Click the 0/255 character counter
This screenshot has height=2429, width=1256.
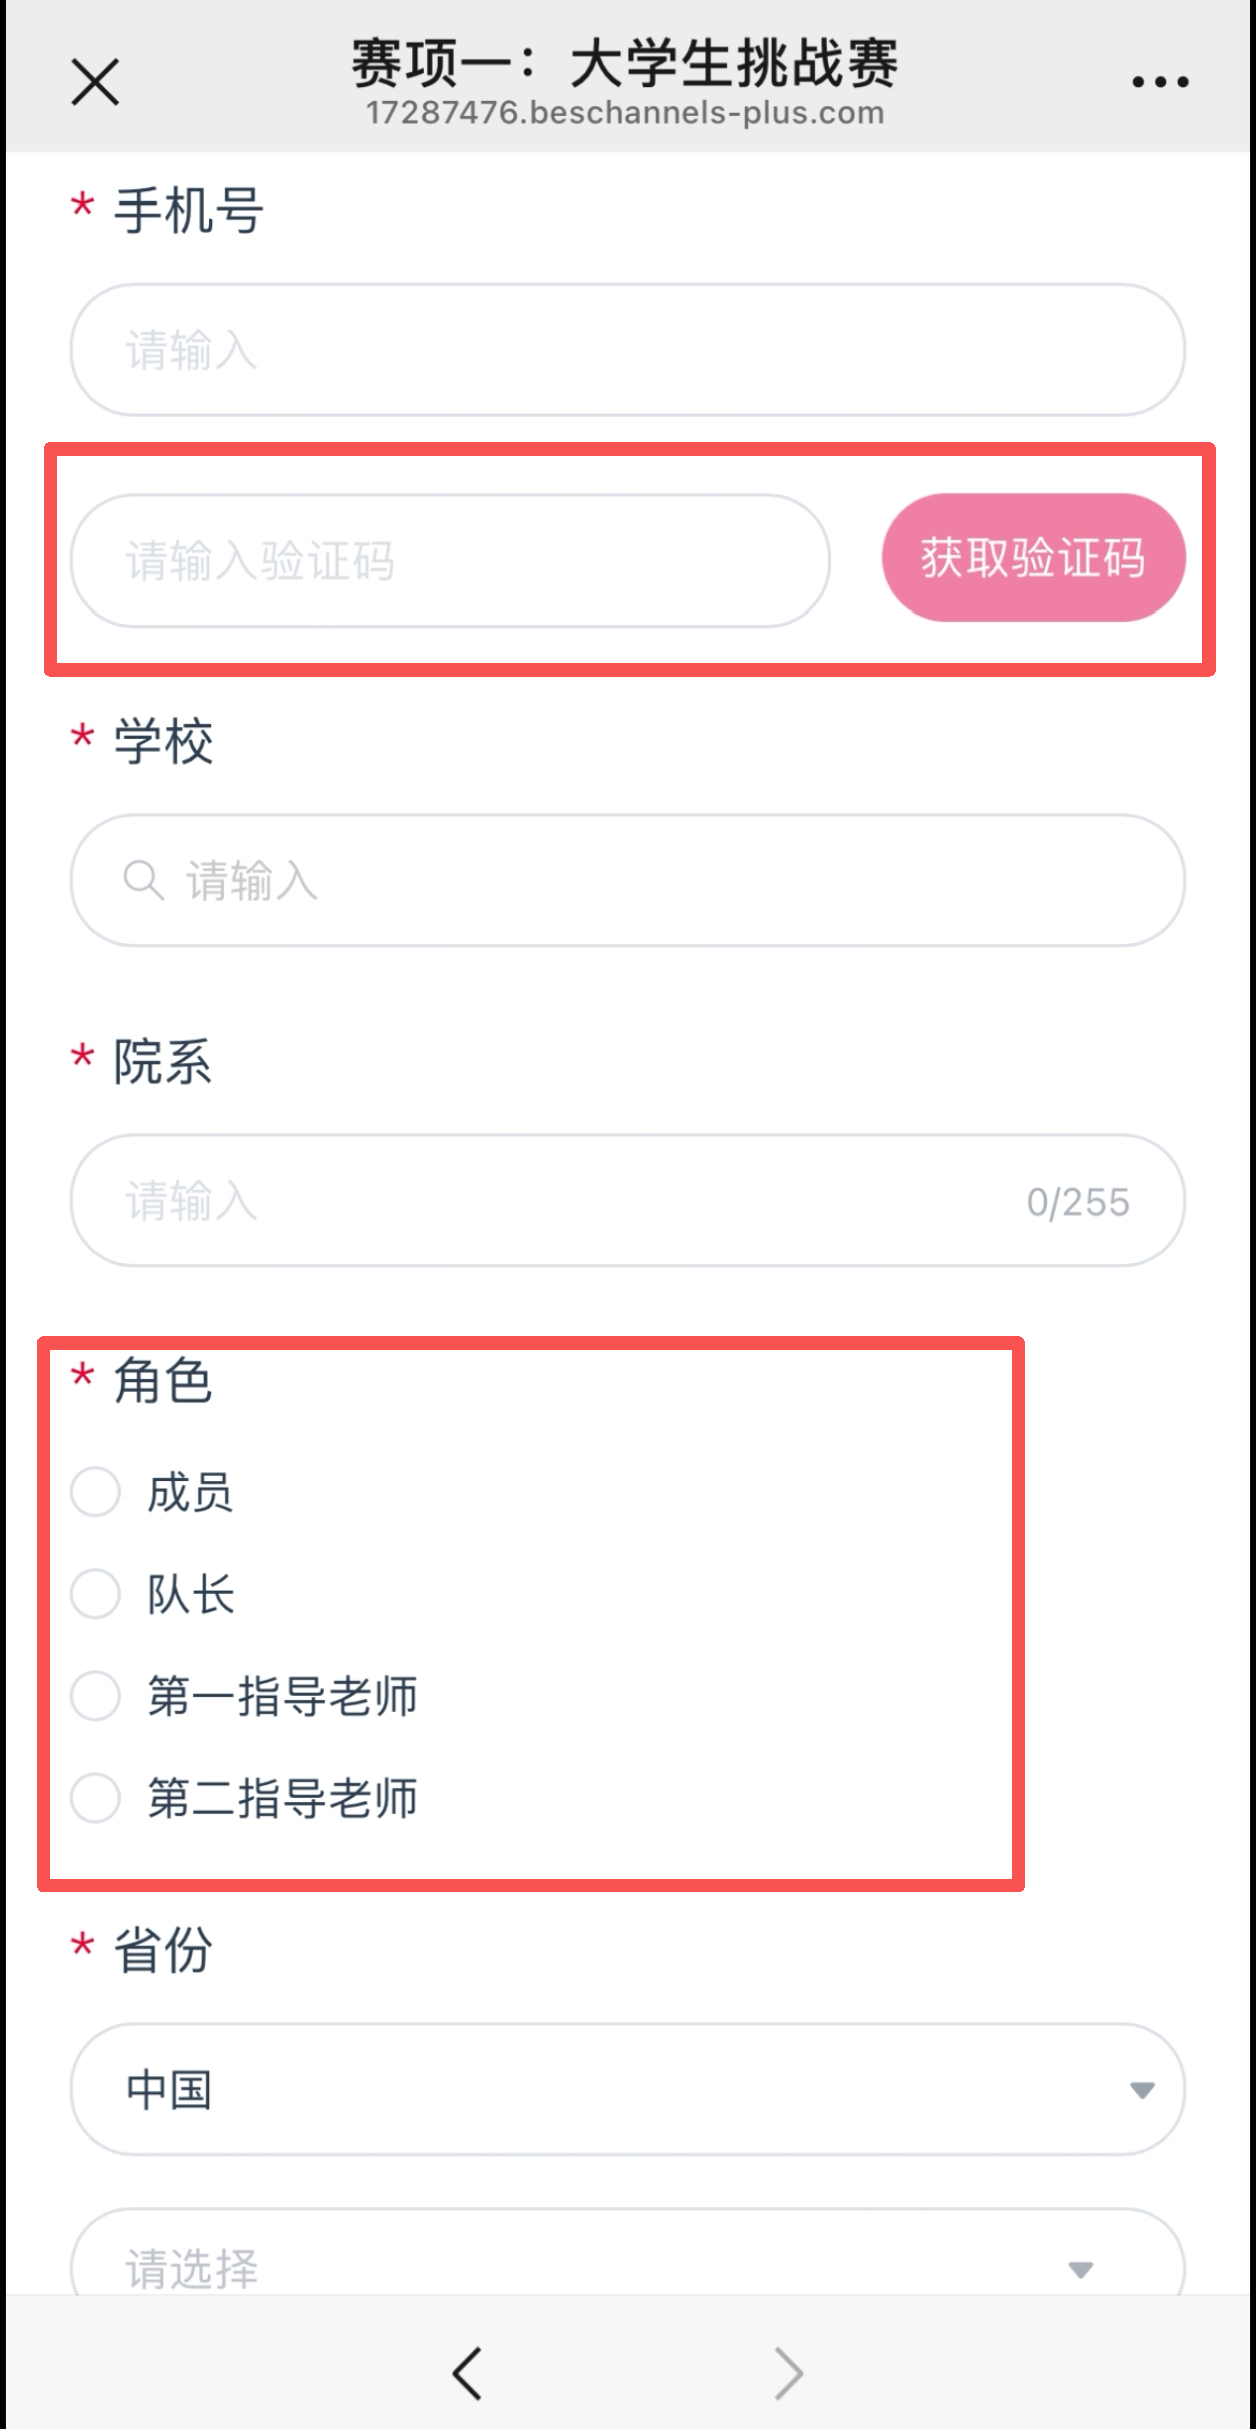click(1078, 1202)
